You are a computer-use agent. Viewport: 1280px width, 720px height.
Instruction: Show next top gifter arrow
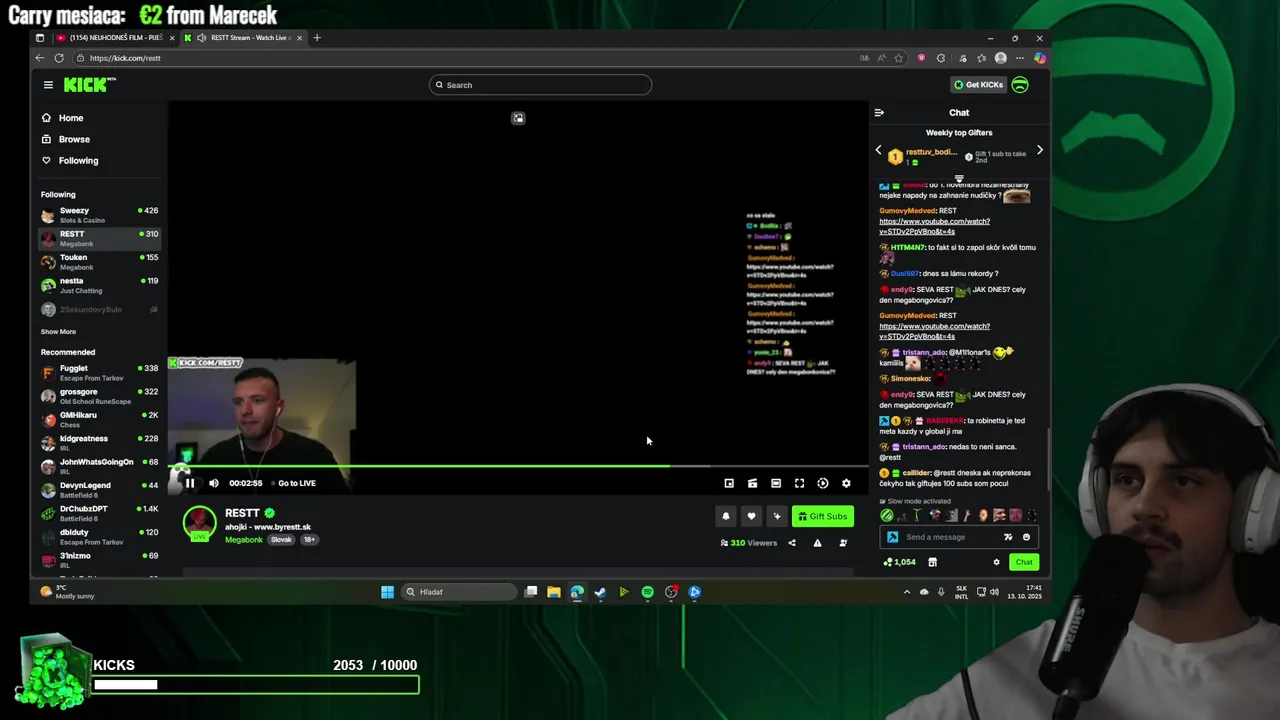pos(1040,151)
